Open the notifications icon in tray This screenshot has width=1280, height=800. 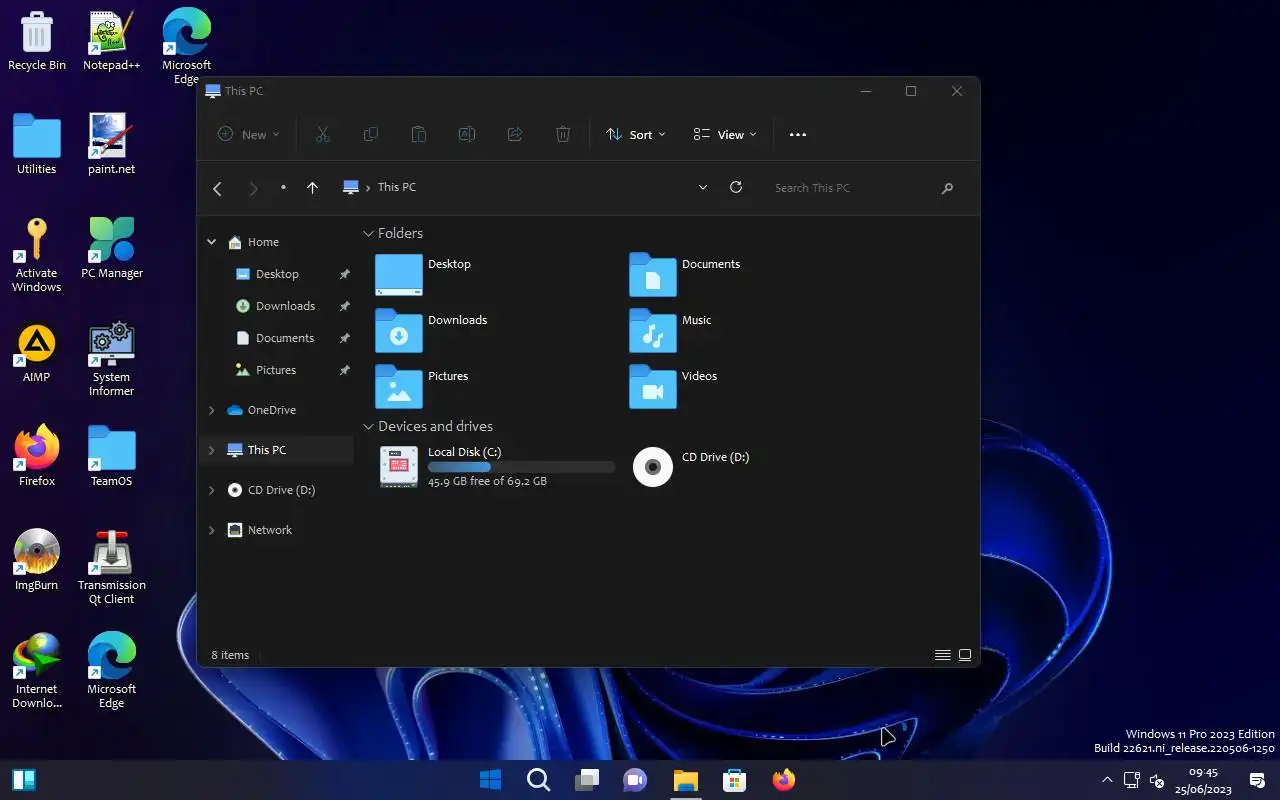click(x=1257, y=780)
